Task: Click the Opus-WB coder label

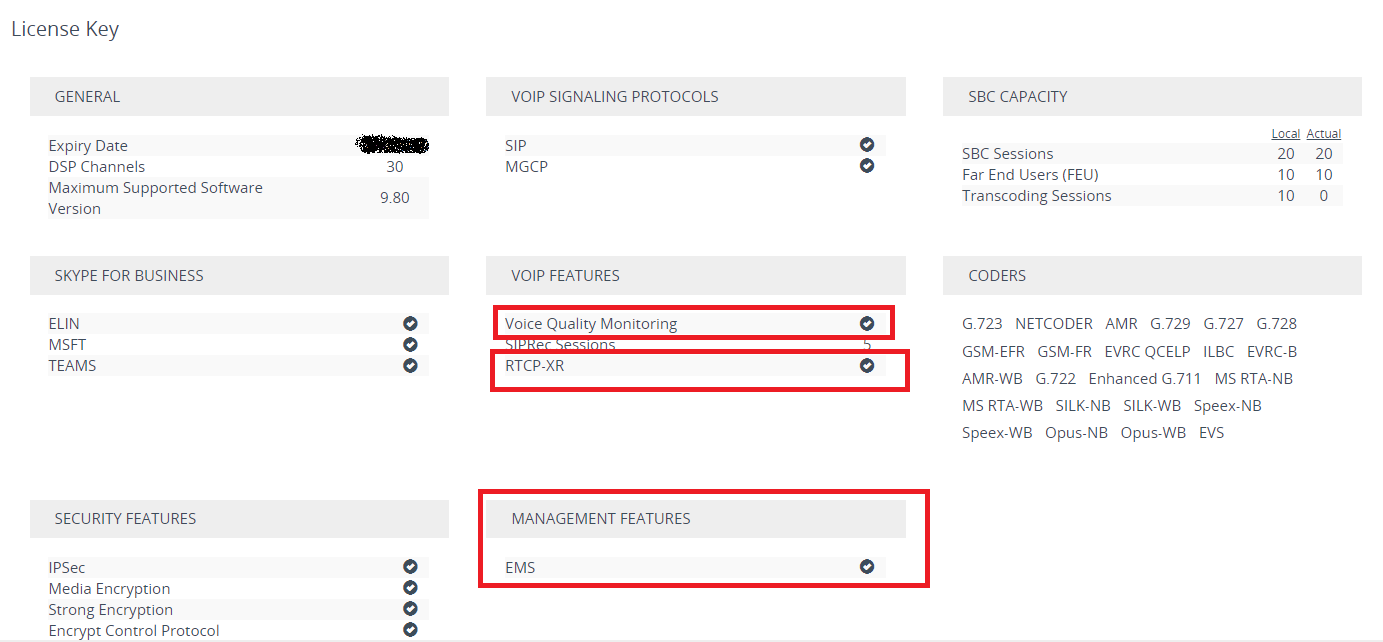Action: pyautogui.click(x=1153, y=433)
